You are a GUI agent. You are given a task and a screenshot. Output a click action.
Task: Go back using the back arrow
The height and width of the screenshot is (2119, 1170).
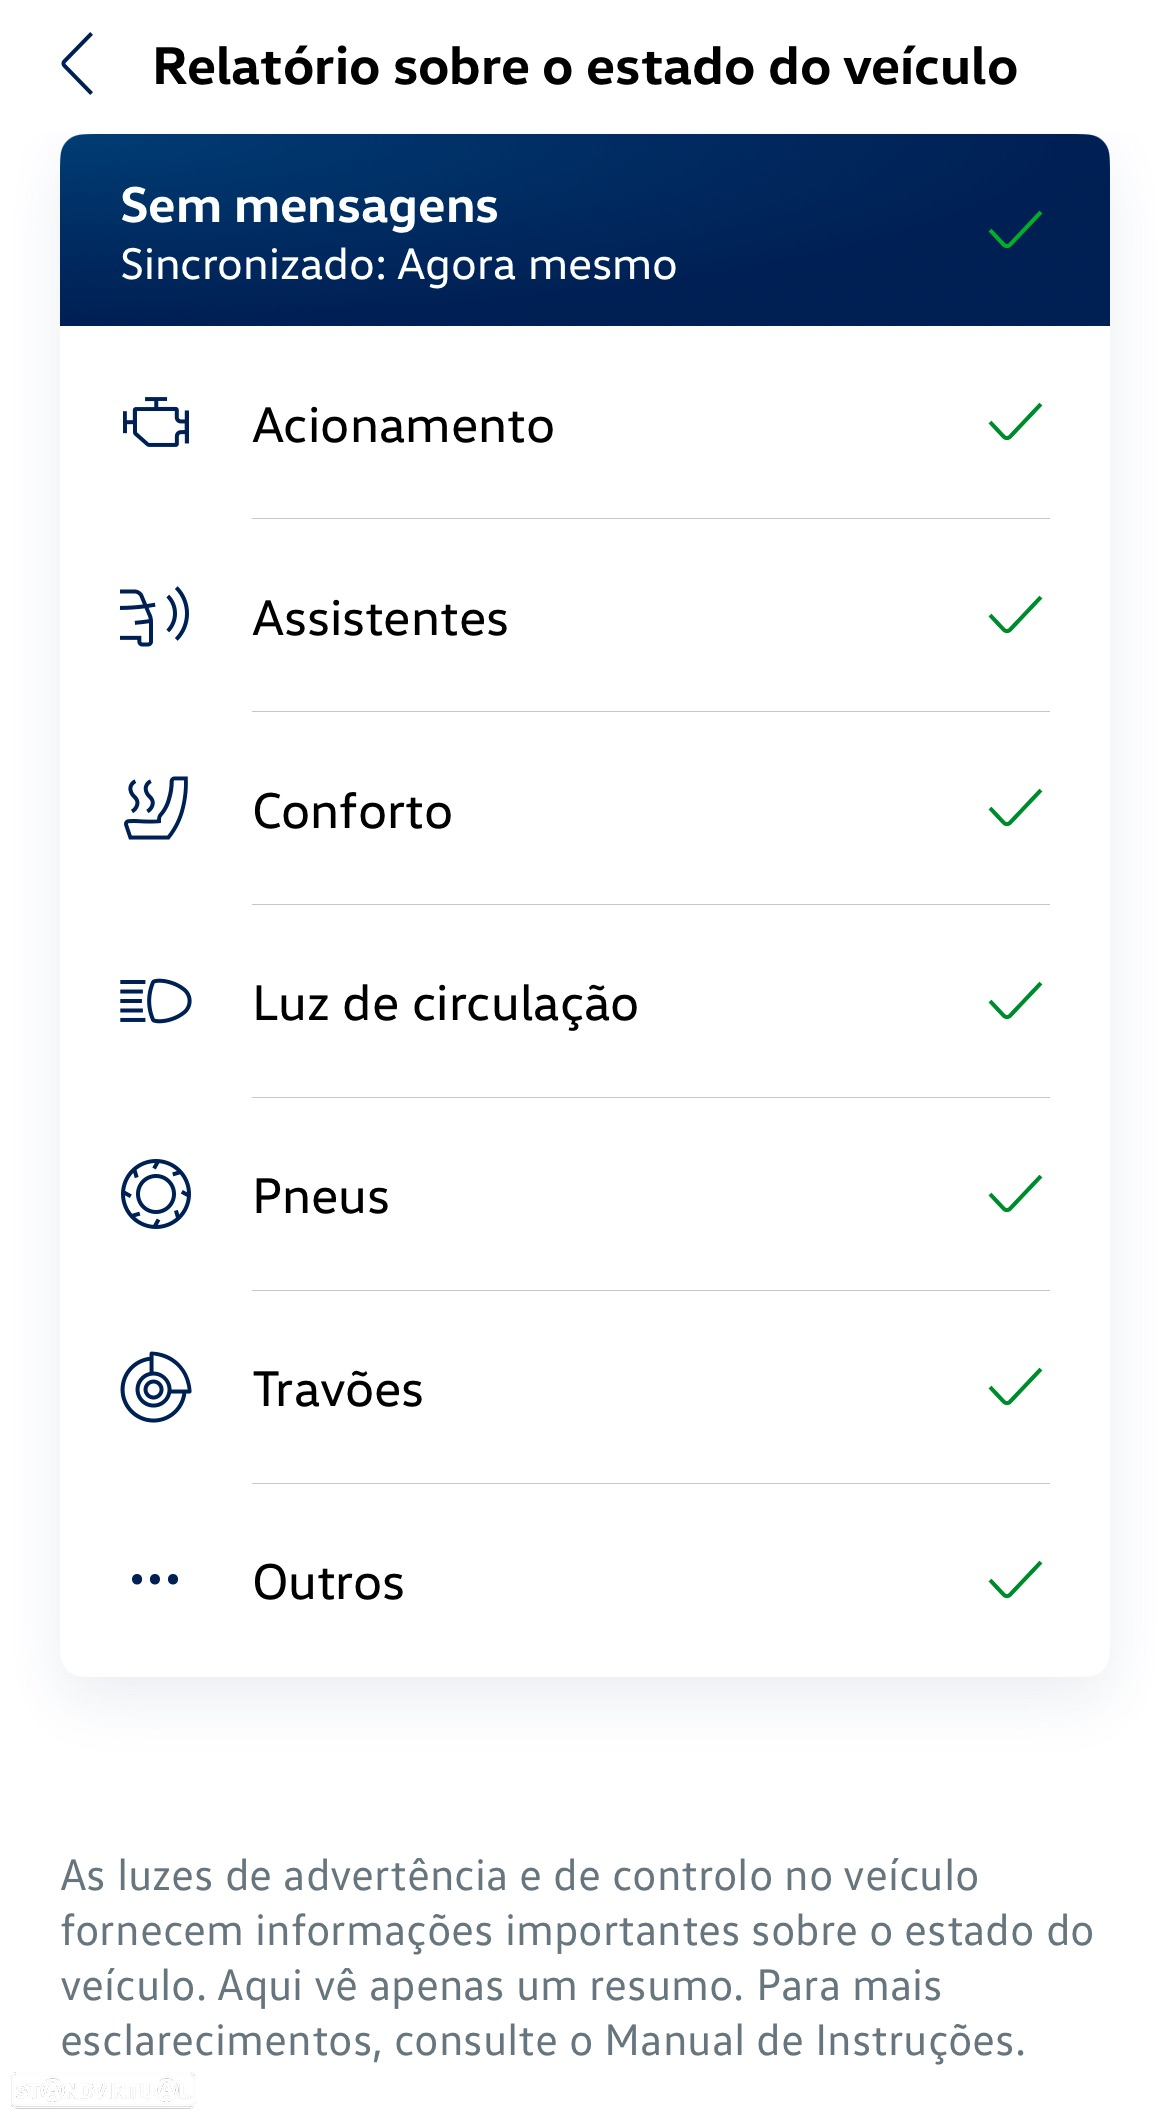77,64
